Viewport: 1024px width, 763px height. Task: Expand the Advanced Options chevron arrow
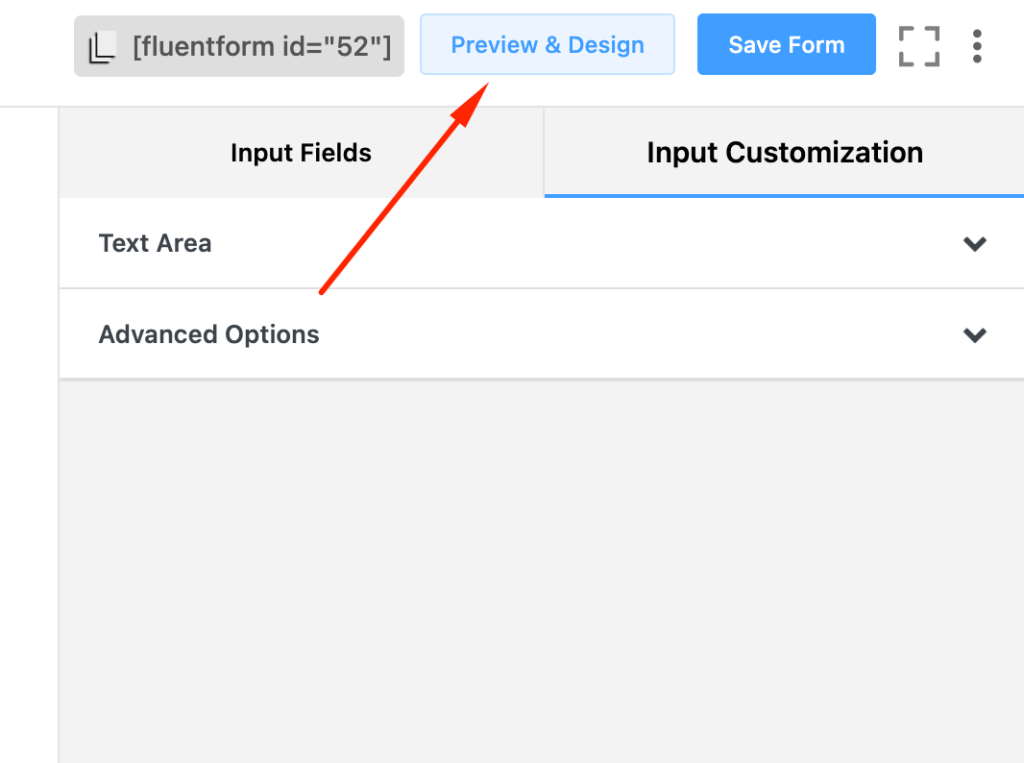tap(974, 335)
